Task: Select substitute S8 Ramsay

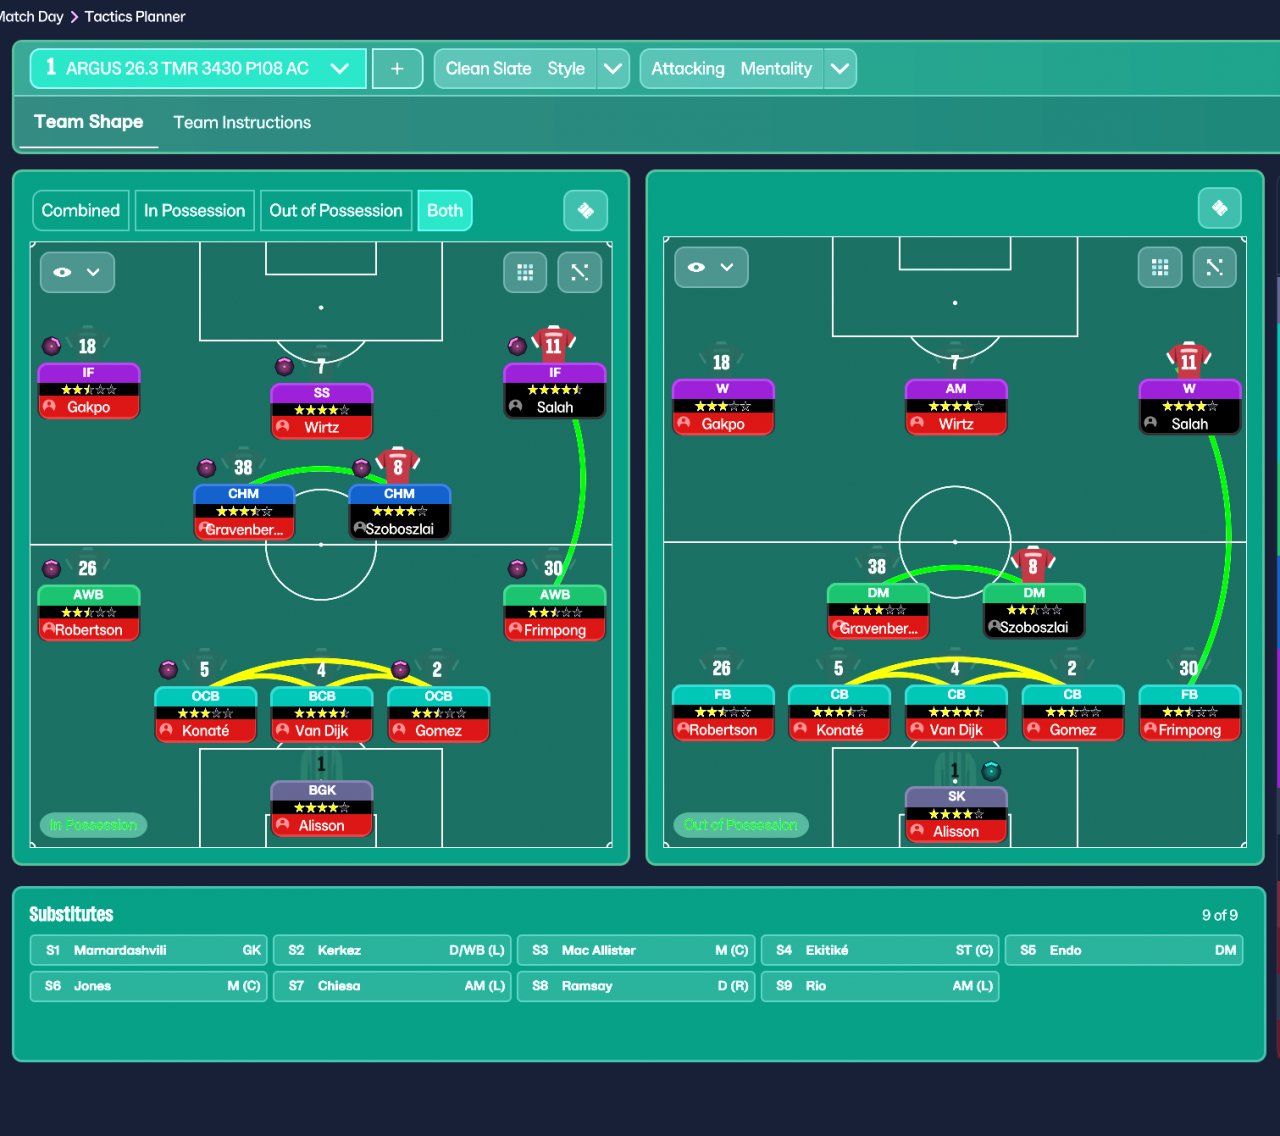Action: [637, 986]
